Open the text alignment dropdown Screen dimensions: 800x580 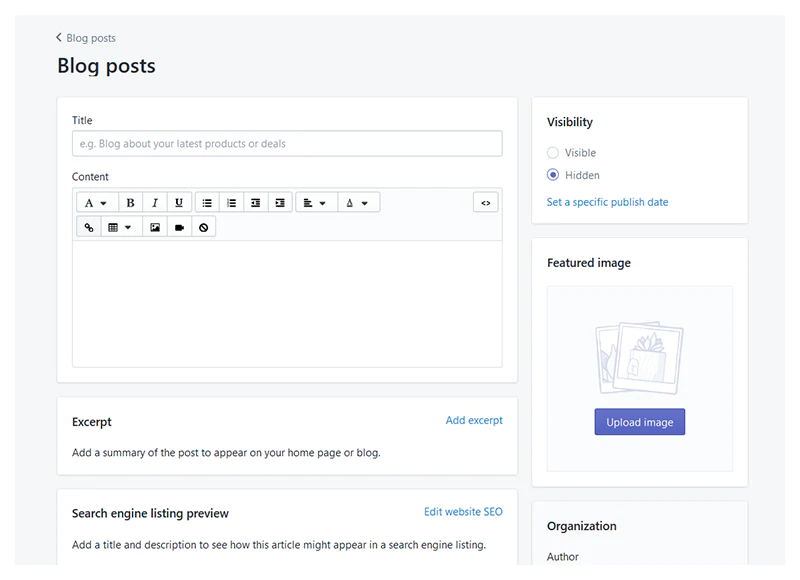pos(315,203)
